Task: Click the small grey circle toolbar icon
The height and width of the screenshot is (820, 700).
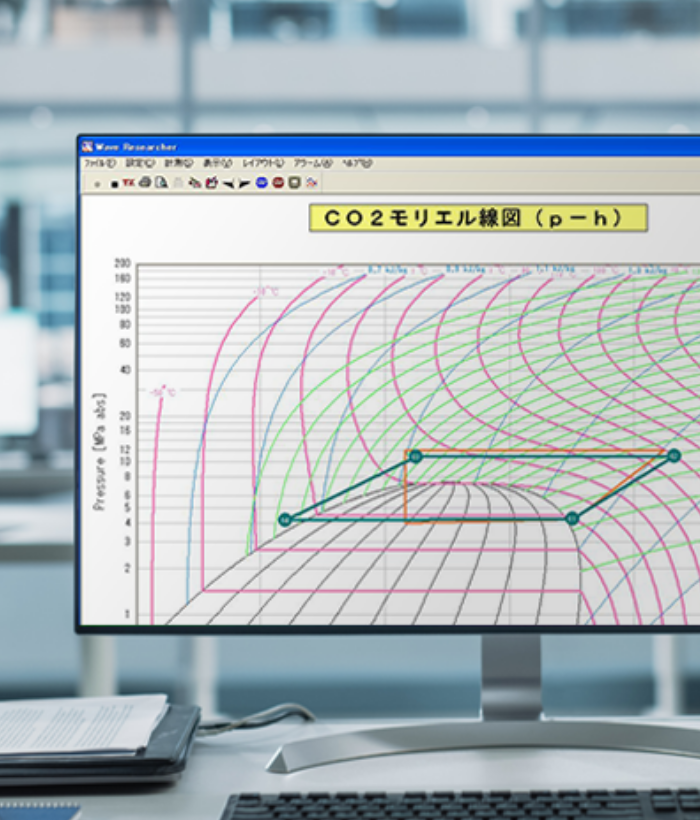Action: coord(97,184)
